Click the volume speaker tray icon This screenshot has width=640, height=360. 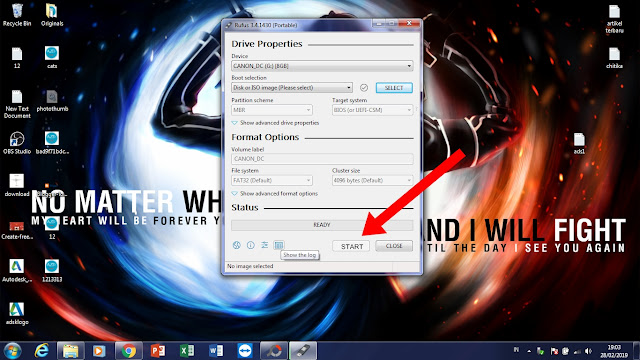click(x=588, y=351)
